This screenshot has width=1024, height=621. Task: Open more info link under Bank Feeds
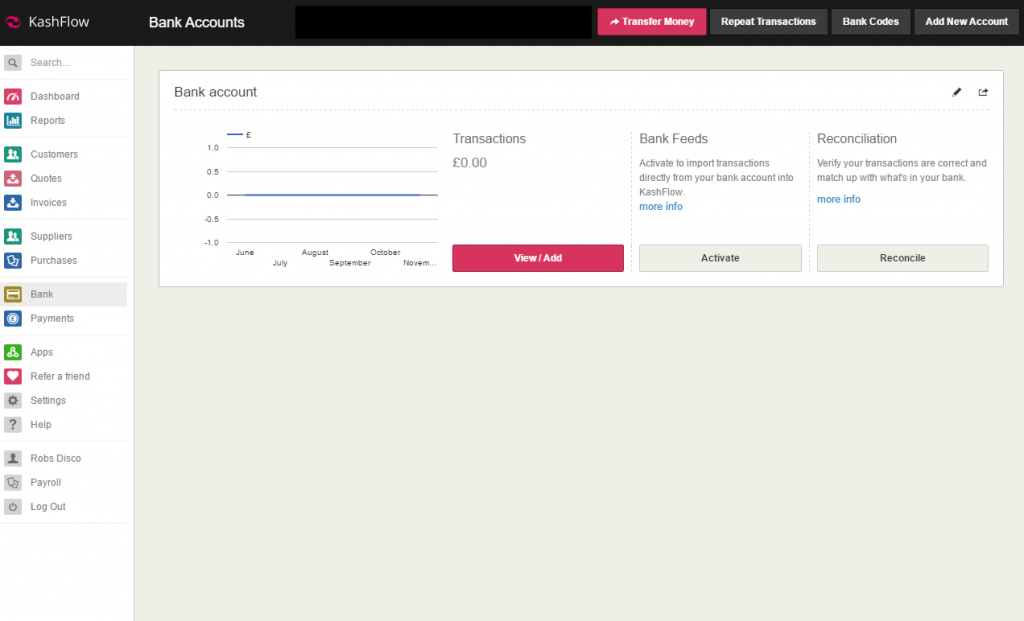pos(661,207)
